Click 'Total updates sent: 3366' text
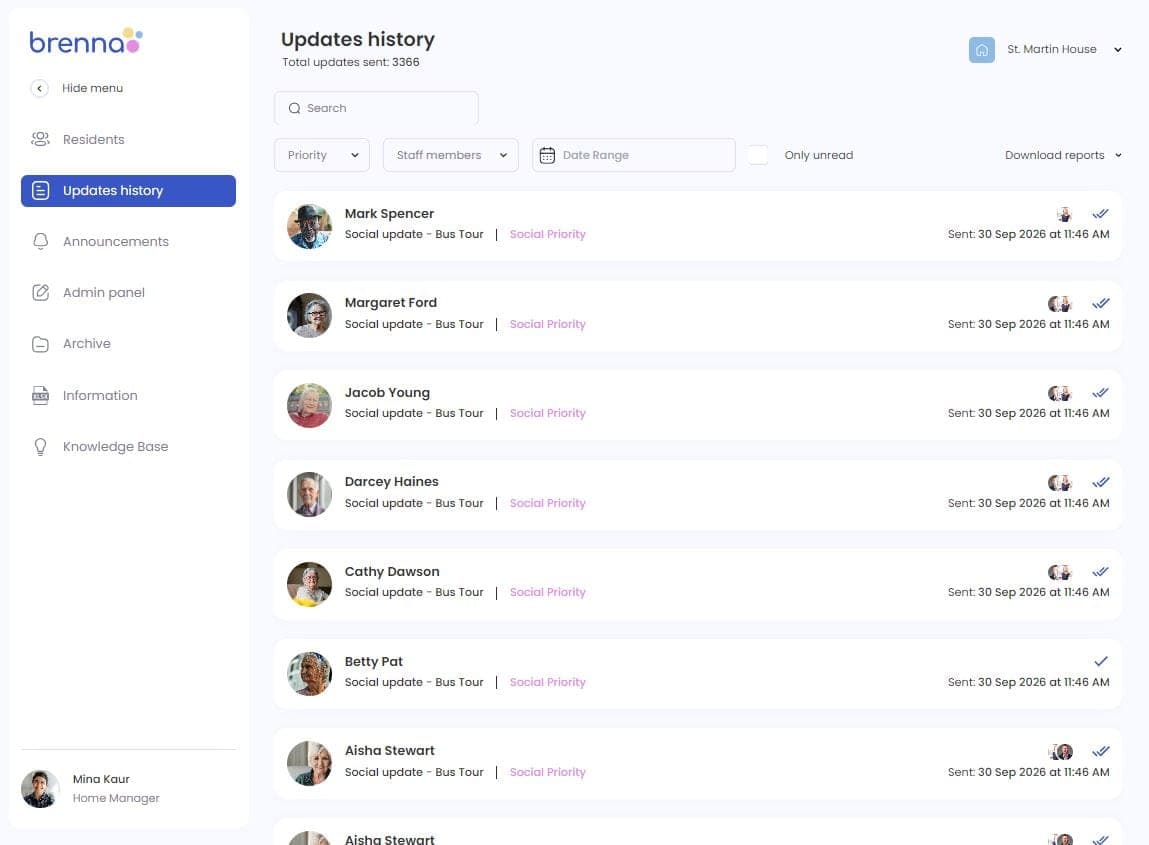Image resolution: width=1149 pixels, height=845 pixels. tap(351, 62)
